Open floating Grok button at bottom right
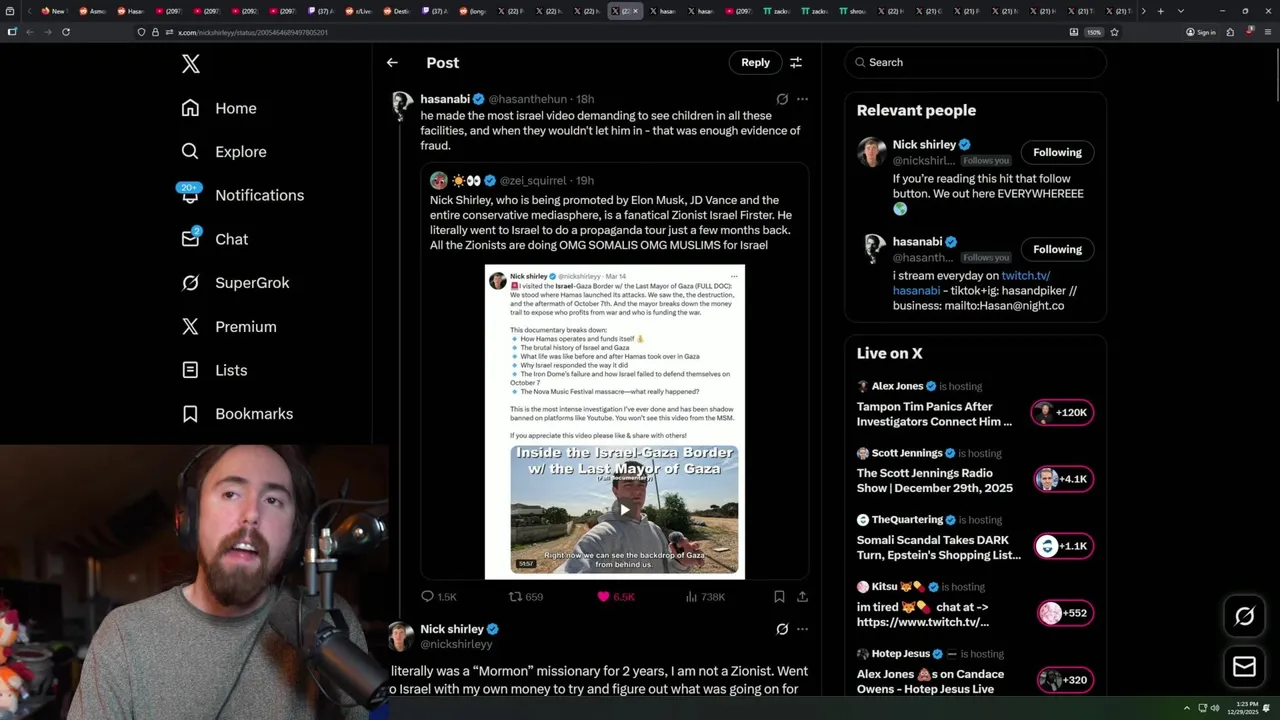 [1244, 617]
